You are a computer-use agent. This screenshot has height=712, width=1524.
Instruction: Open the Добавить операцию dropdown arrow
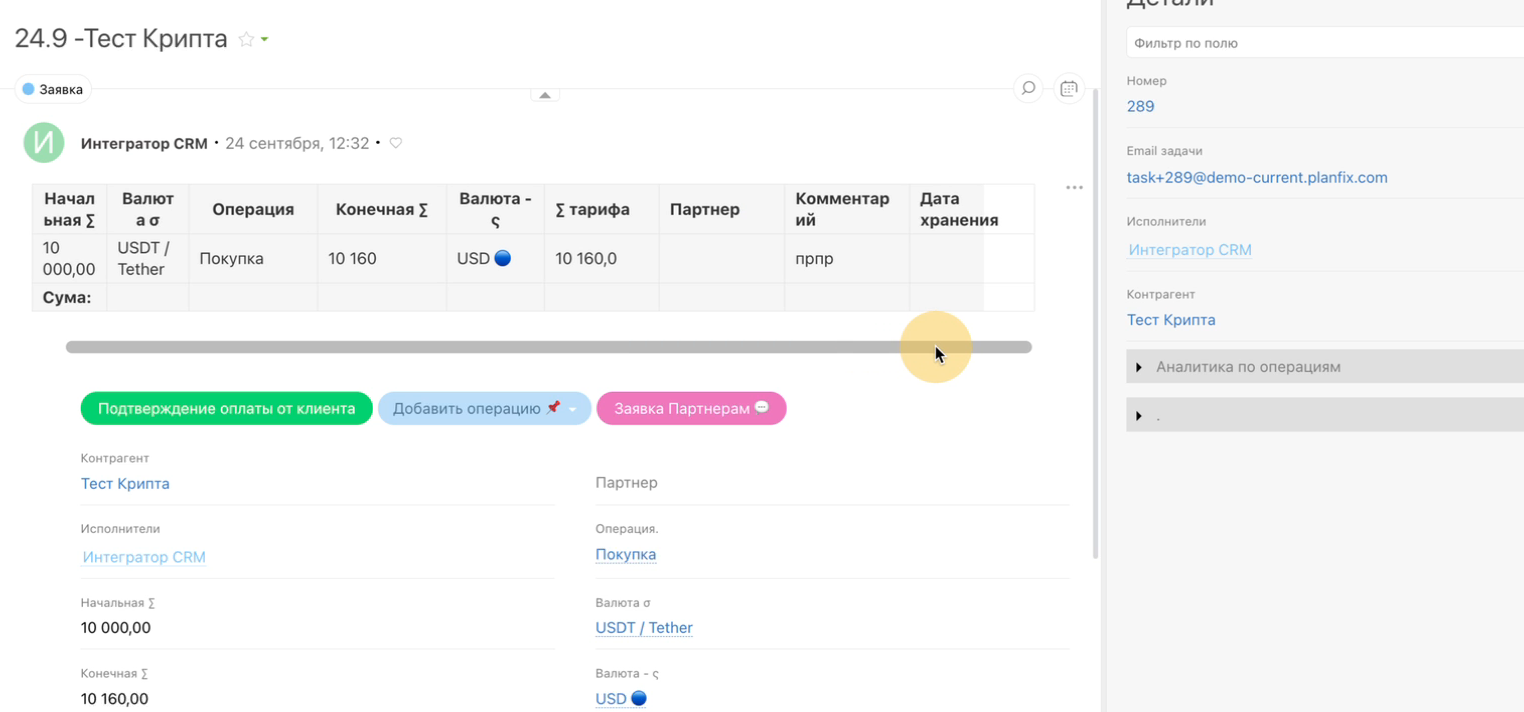[x=573, y=409]
